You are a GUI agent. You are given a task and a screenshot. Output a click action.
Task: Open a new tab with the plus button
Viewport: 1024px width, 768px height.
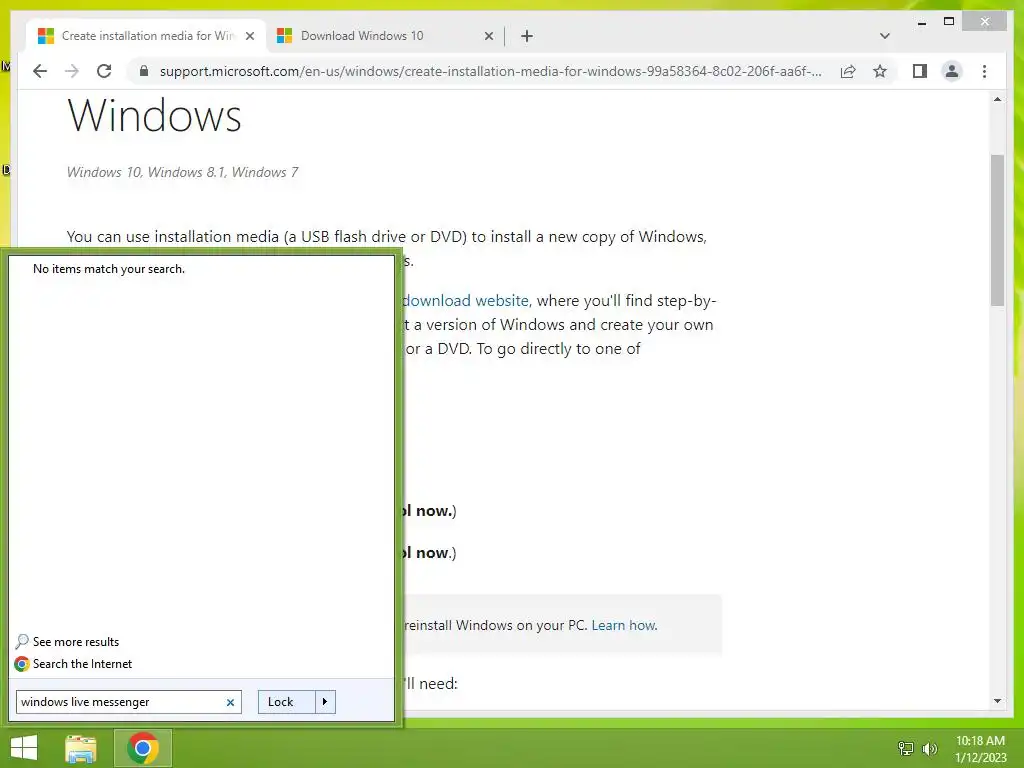pos(527,36)
